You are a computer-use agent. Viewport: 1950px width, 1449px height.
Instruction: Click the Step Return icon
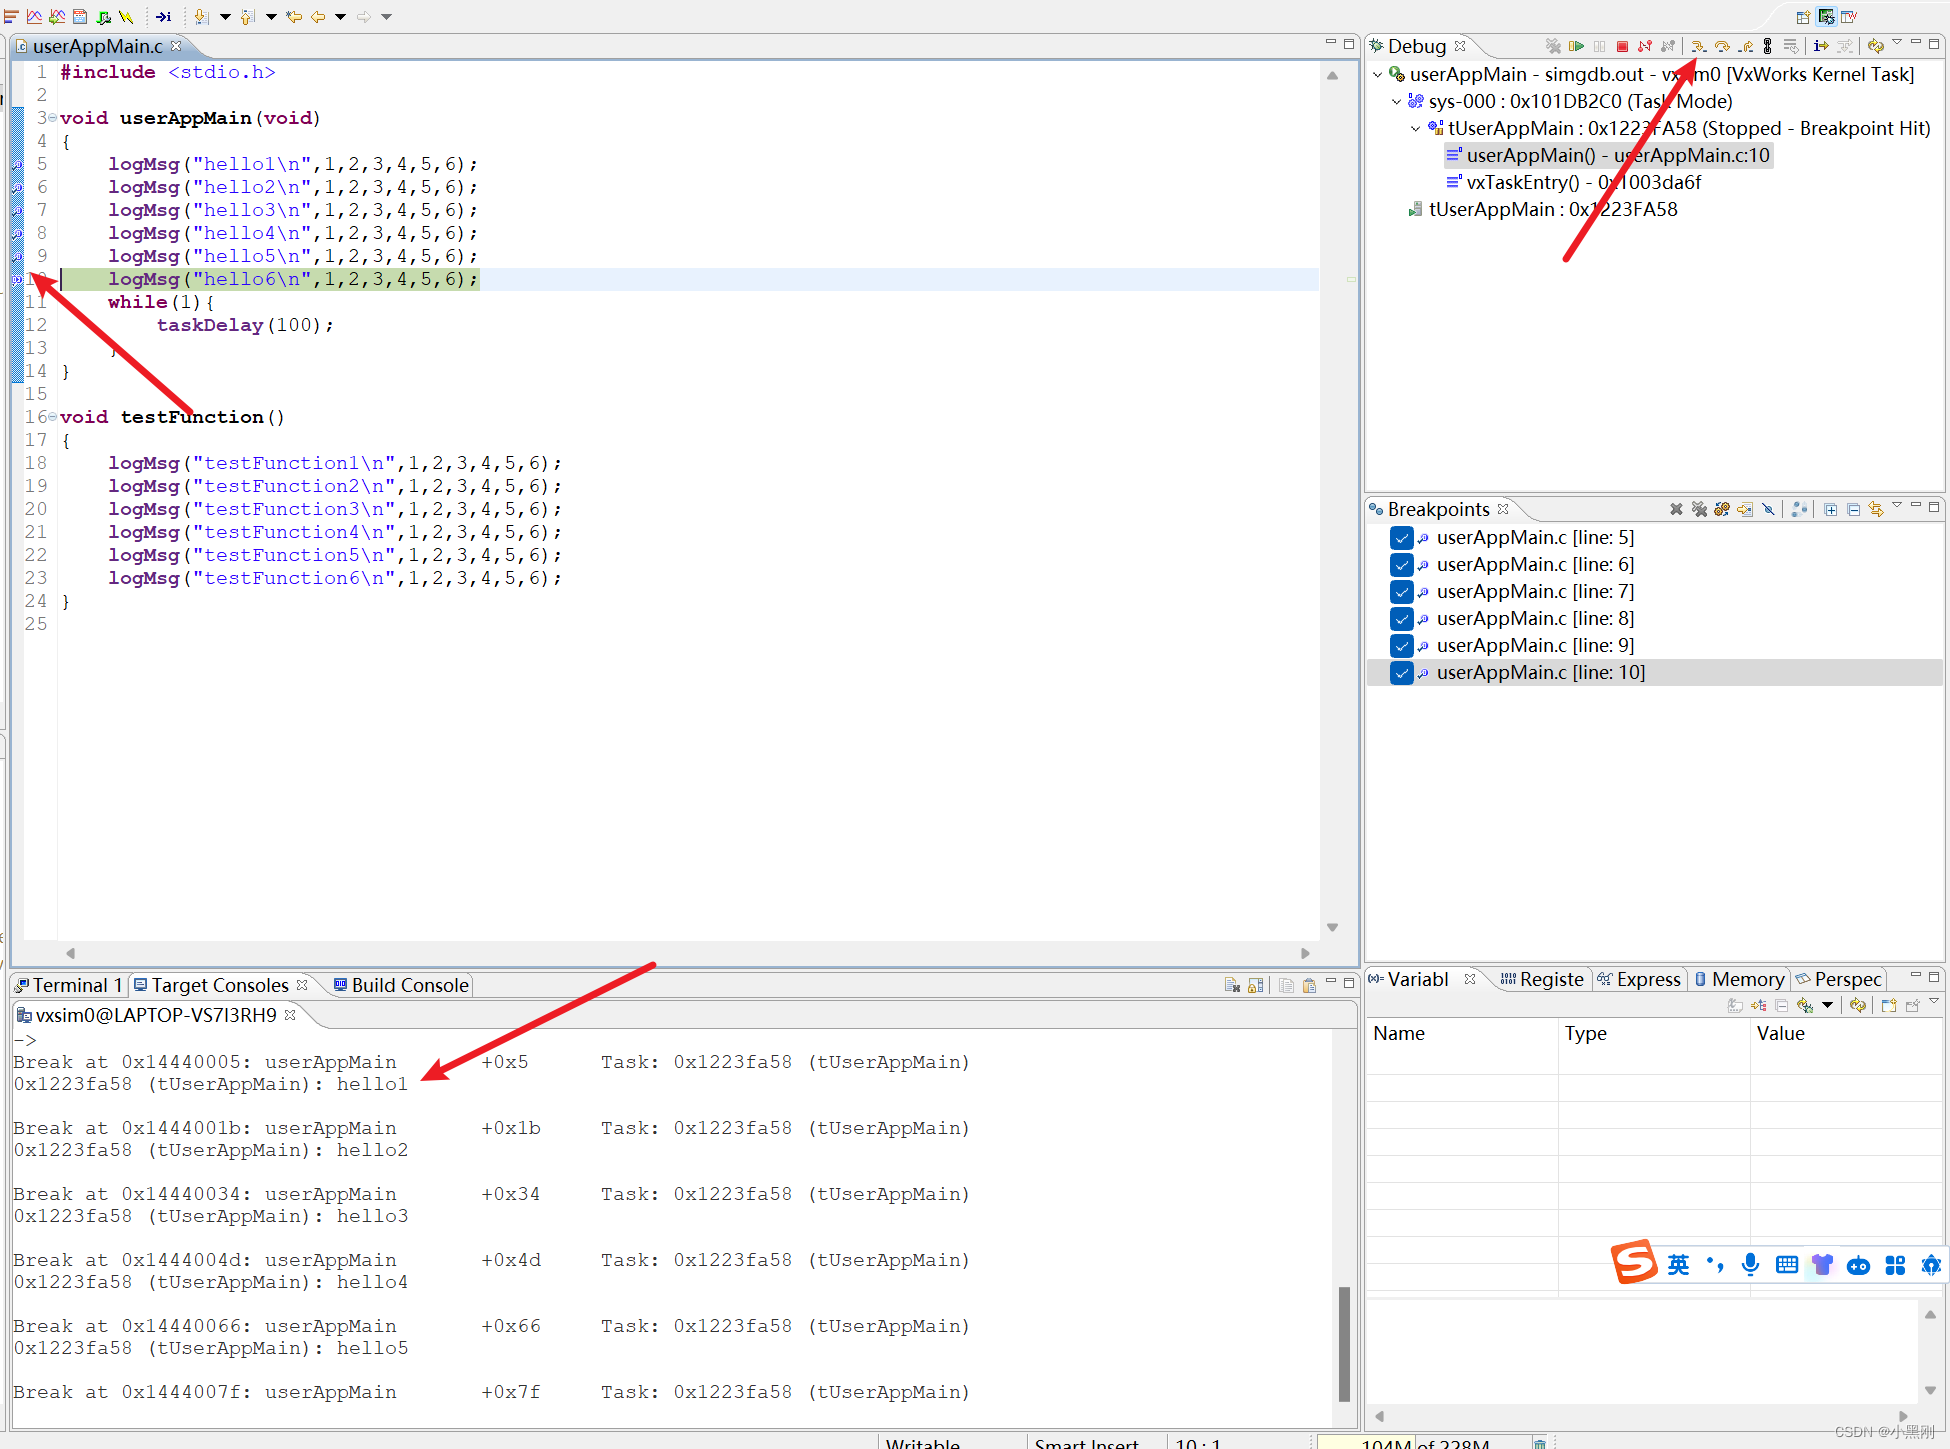pos(1746,46)
